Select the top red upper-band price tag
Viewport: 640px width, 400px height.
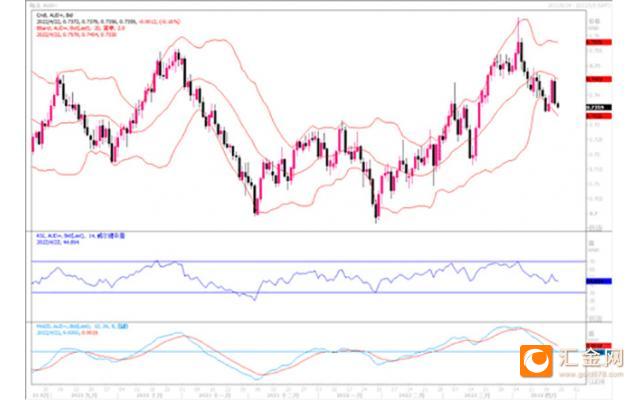pyautogui.click(x=599, y=42)
